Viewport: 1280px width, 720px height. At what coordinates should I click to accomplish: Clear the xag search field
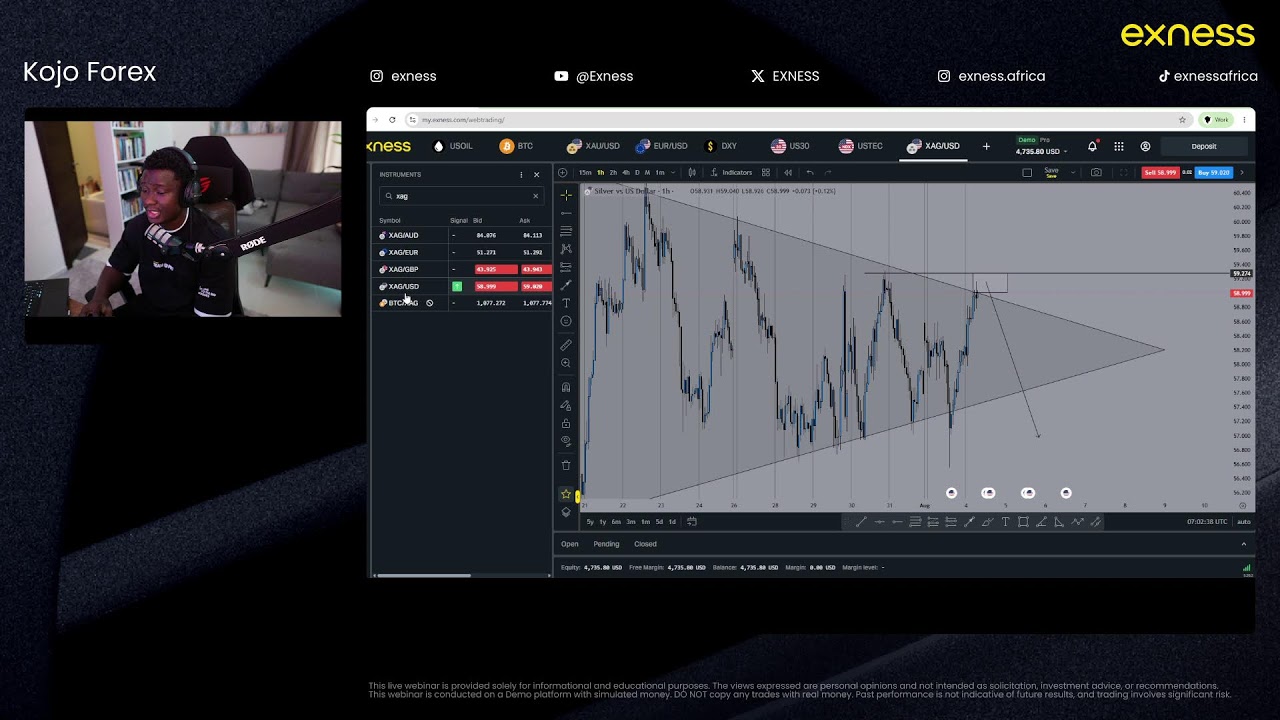535,196
